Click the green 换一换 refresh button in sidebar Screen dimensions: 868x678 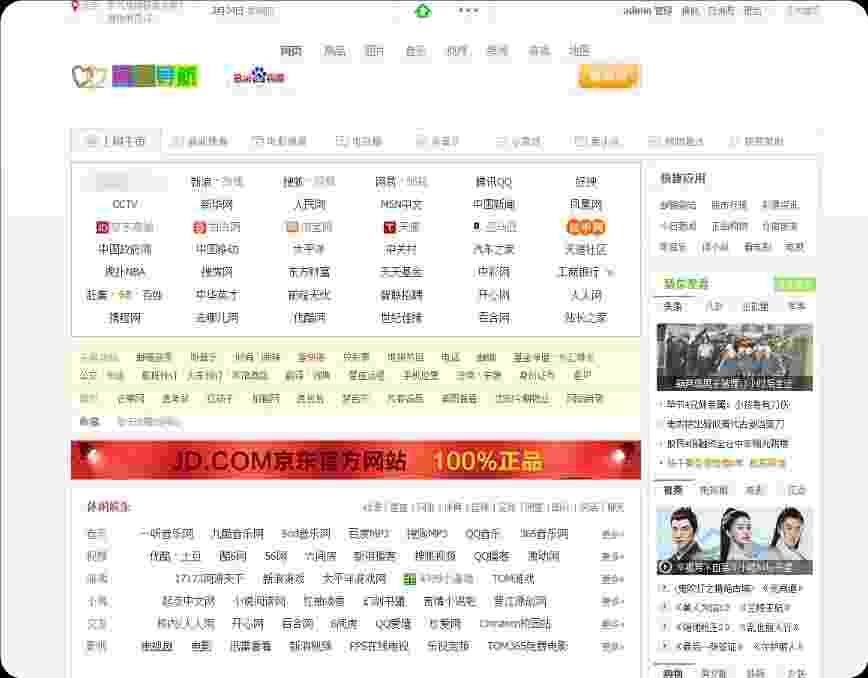pyautogui.click(x=795, y=285)
